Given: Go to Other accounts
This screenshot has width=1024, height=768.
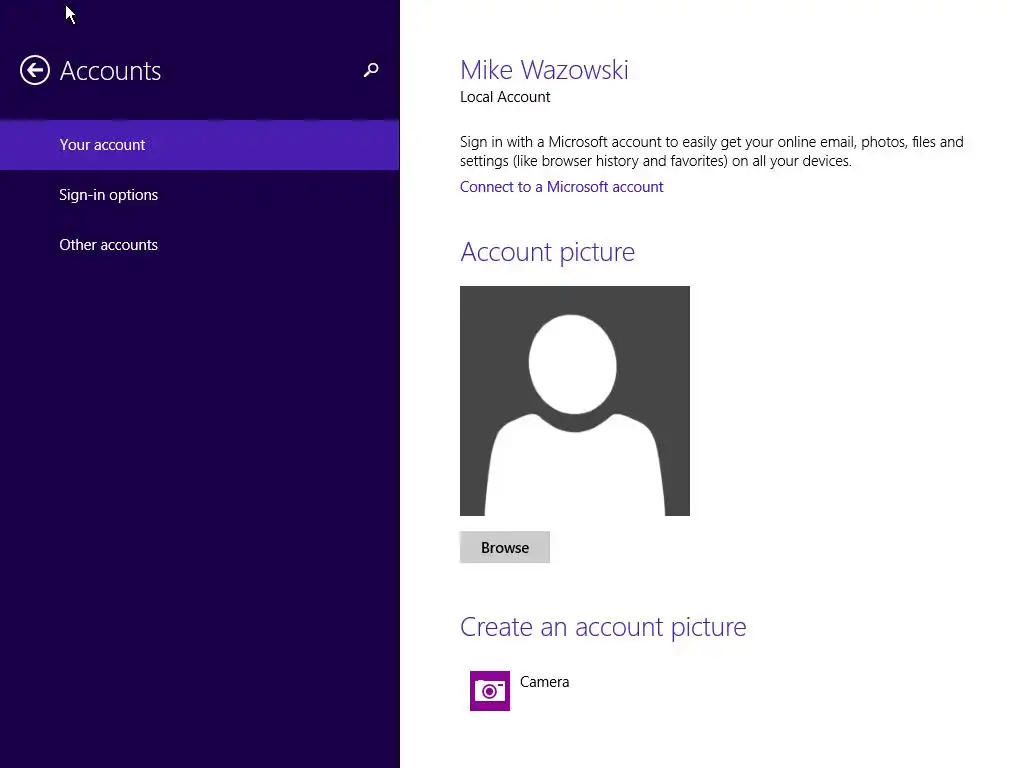Looking at the screenshot, I should (x=200, y=245).
